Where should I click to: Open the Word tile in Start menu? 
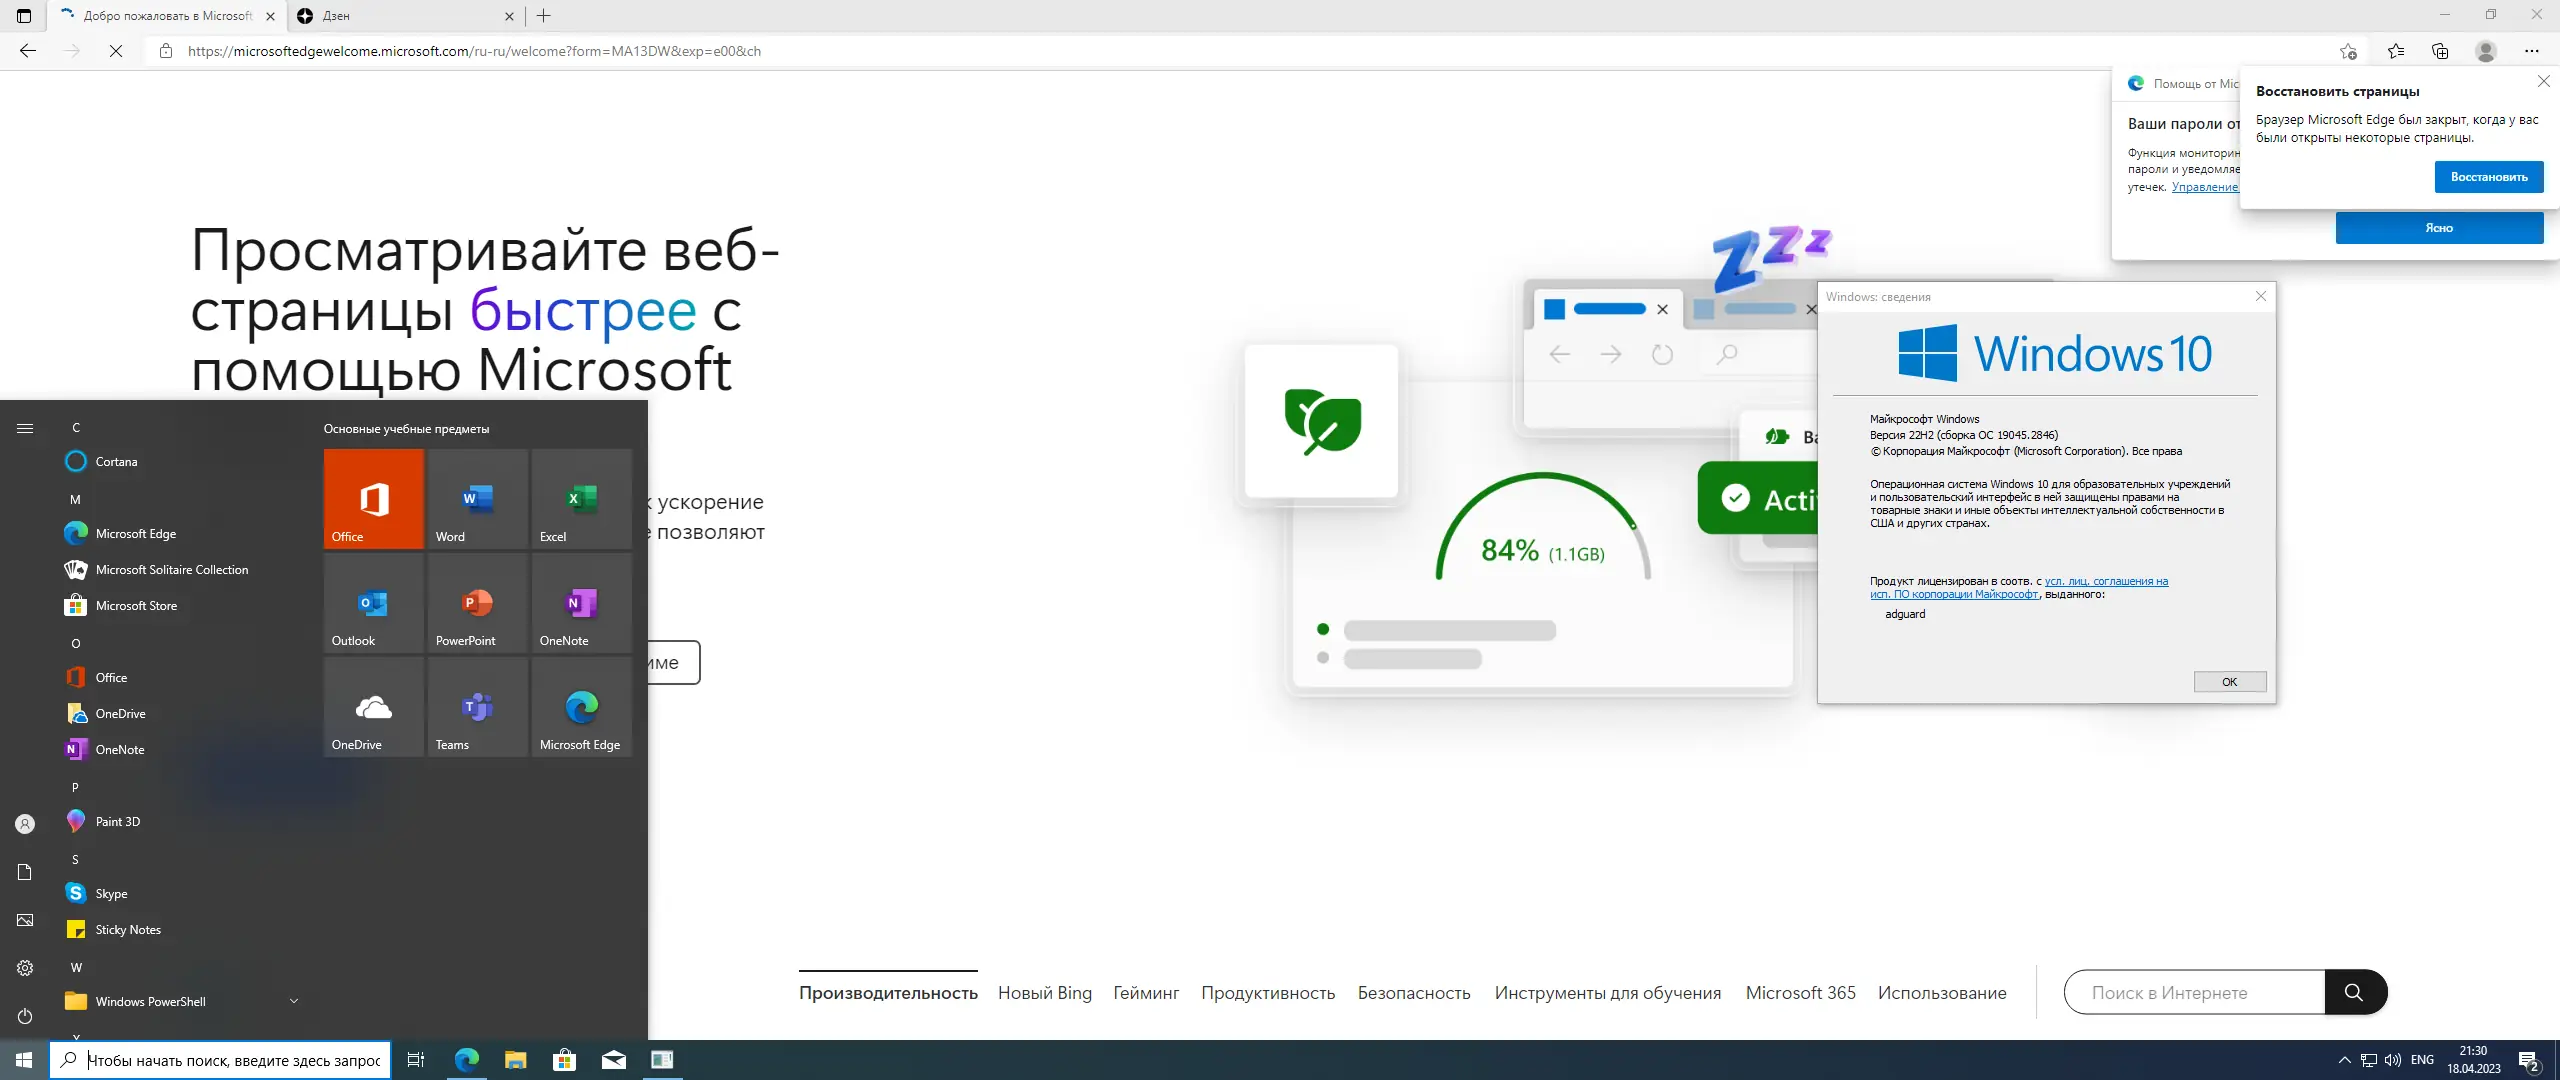coord(477,499)
